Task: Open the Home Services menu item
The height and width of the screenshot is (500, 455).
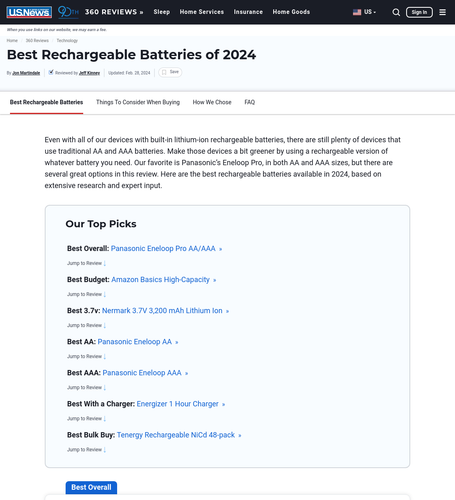Action: [202, 12]
